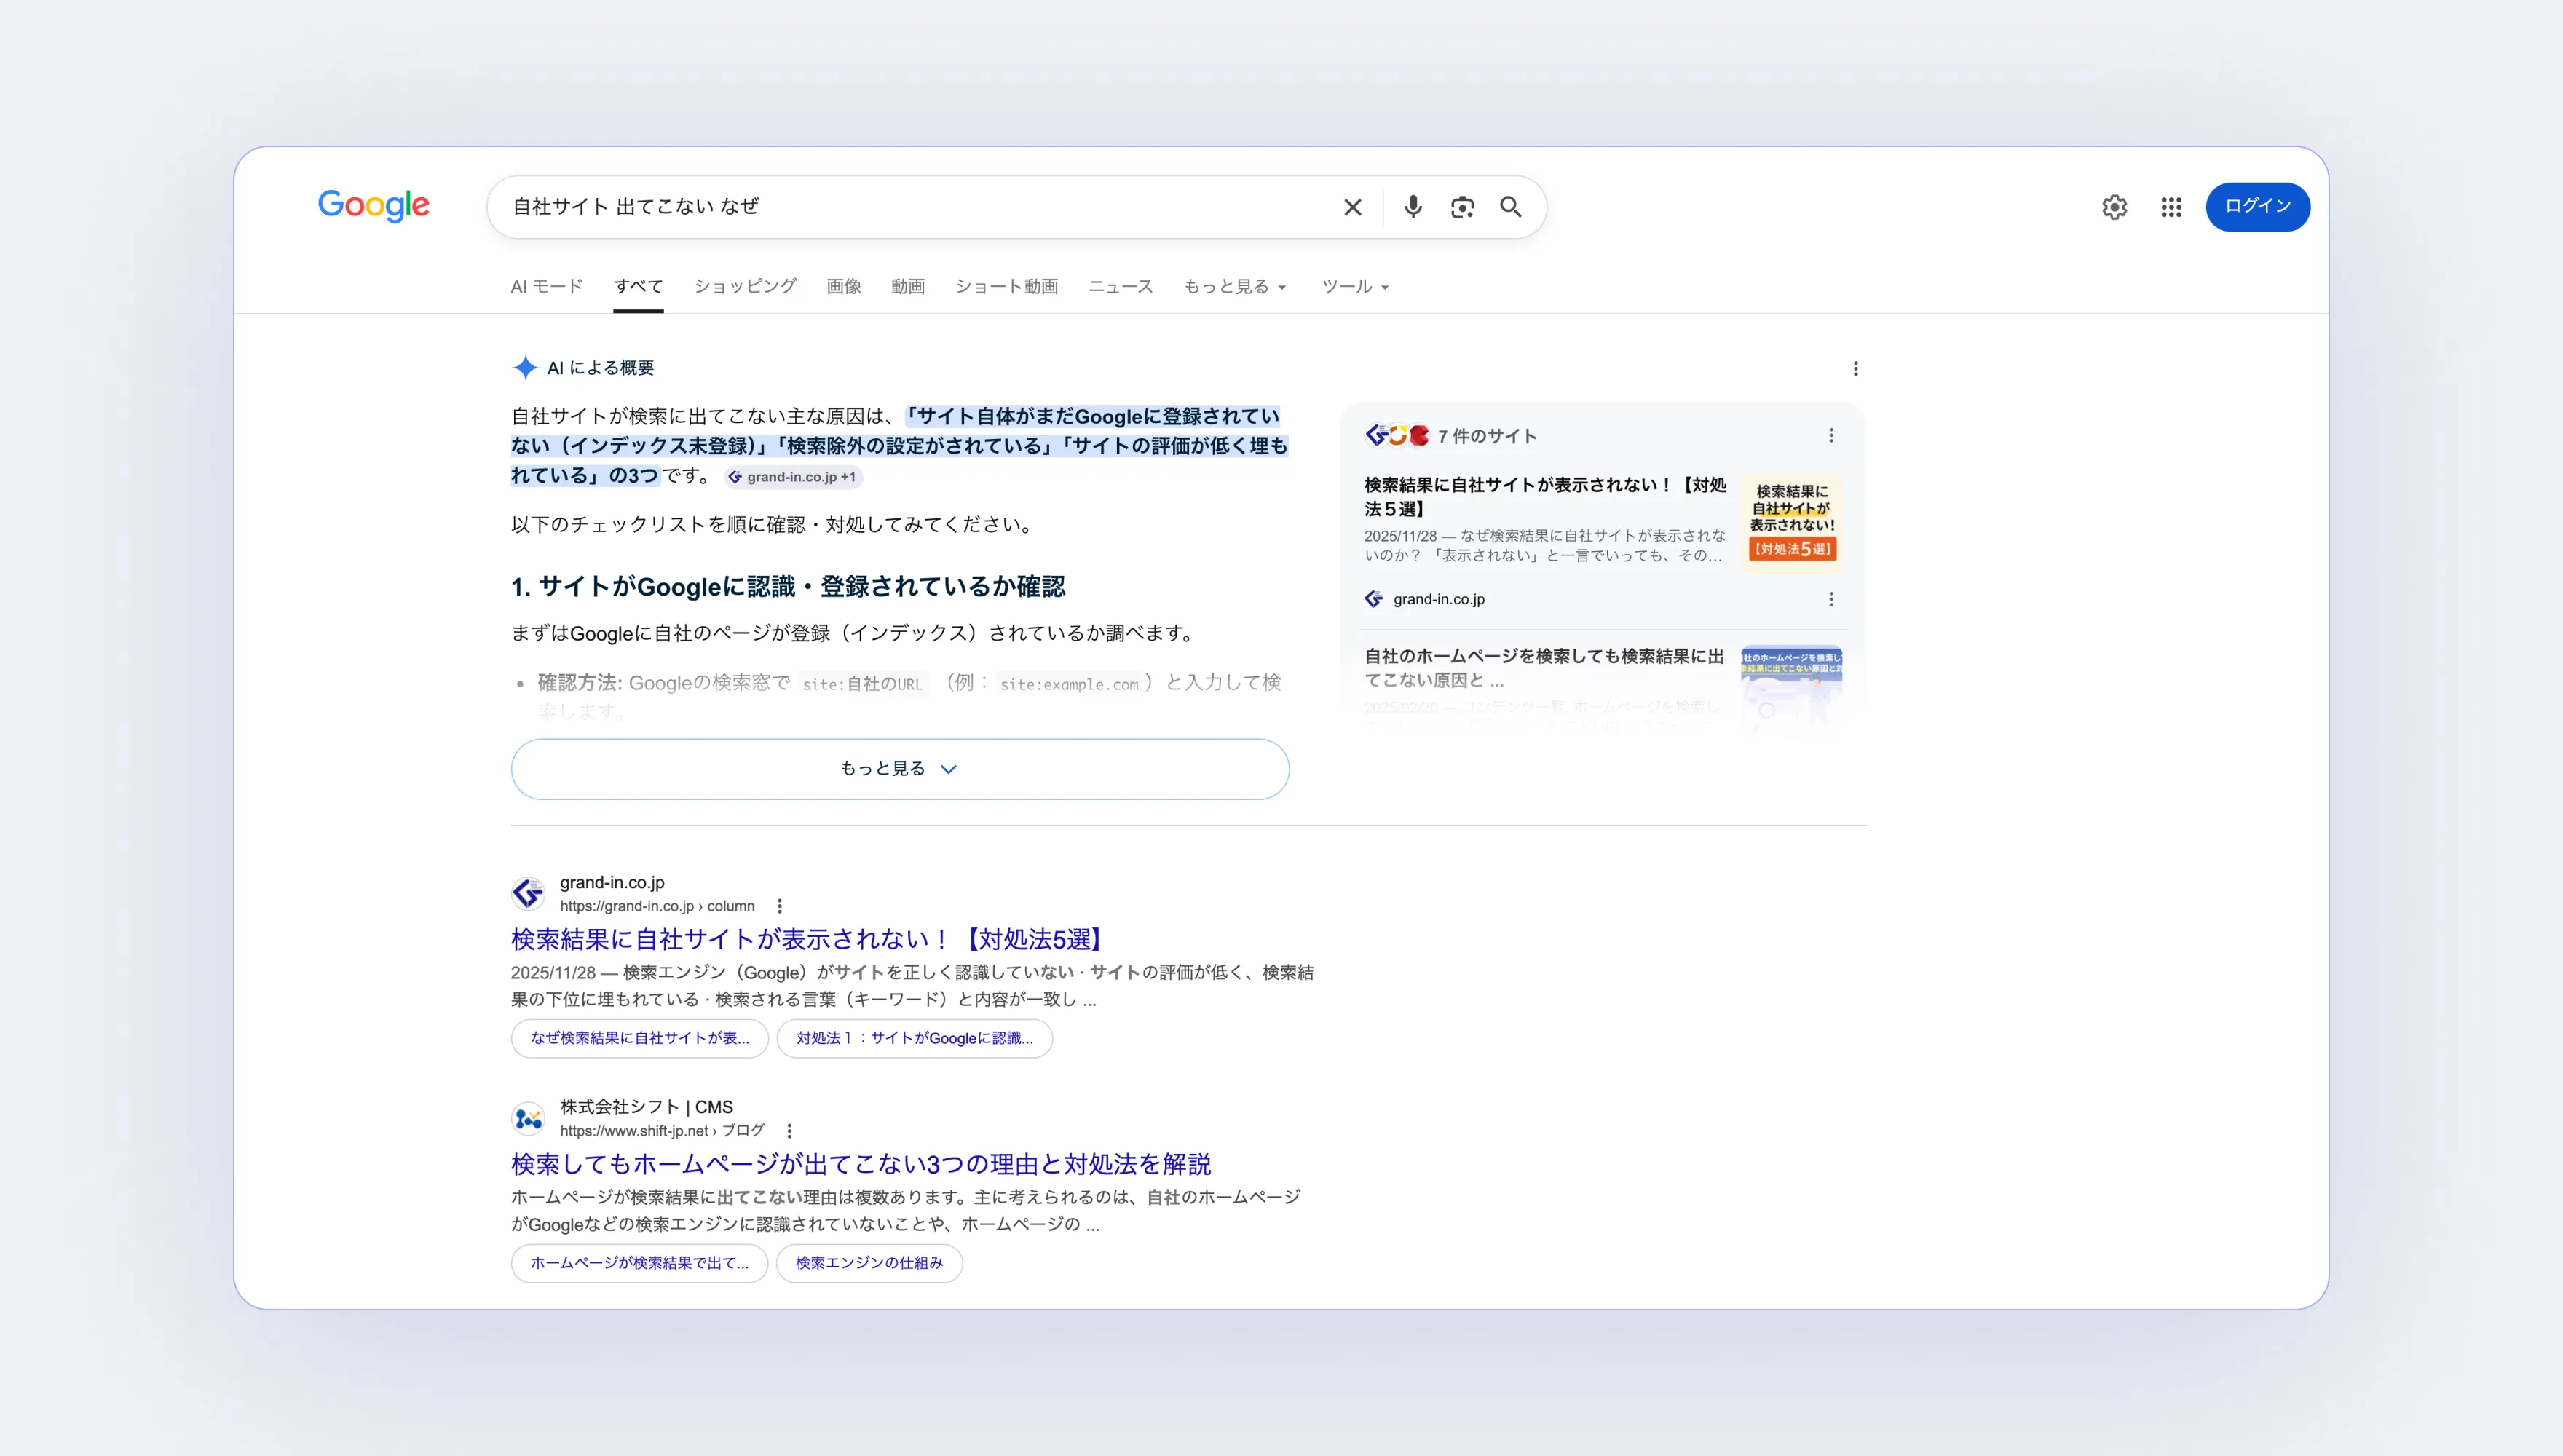Click the grand-in.co.jp favicon in first result
Image resolution: width=2563 pixels, height=1456 pixels.
pyautogui.click(x=528, y=893)
